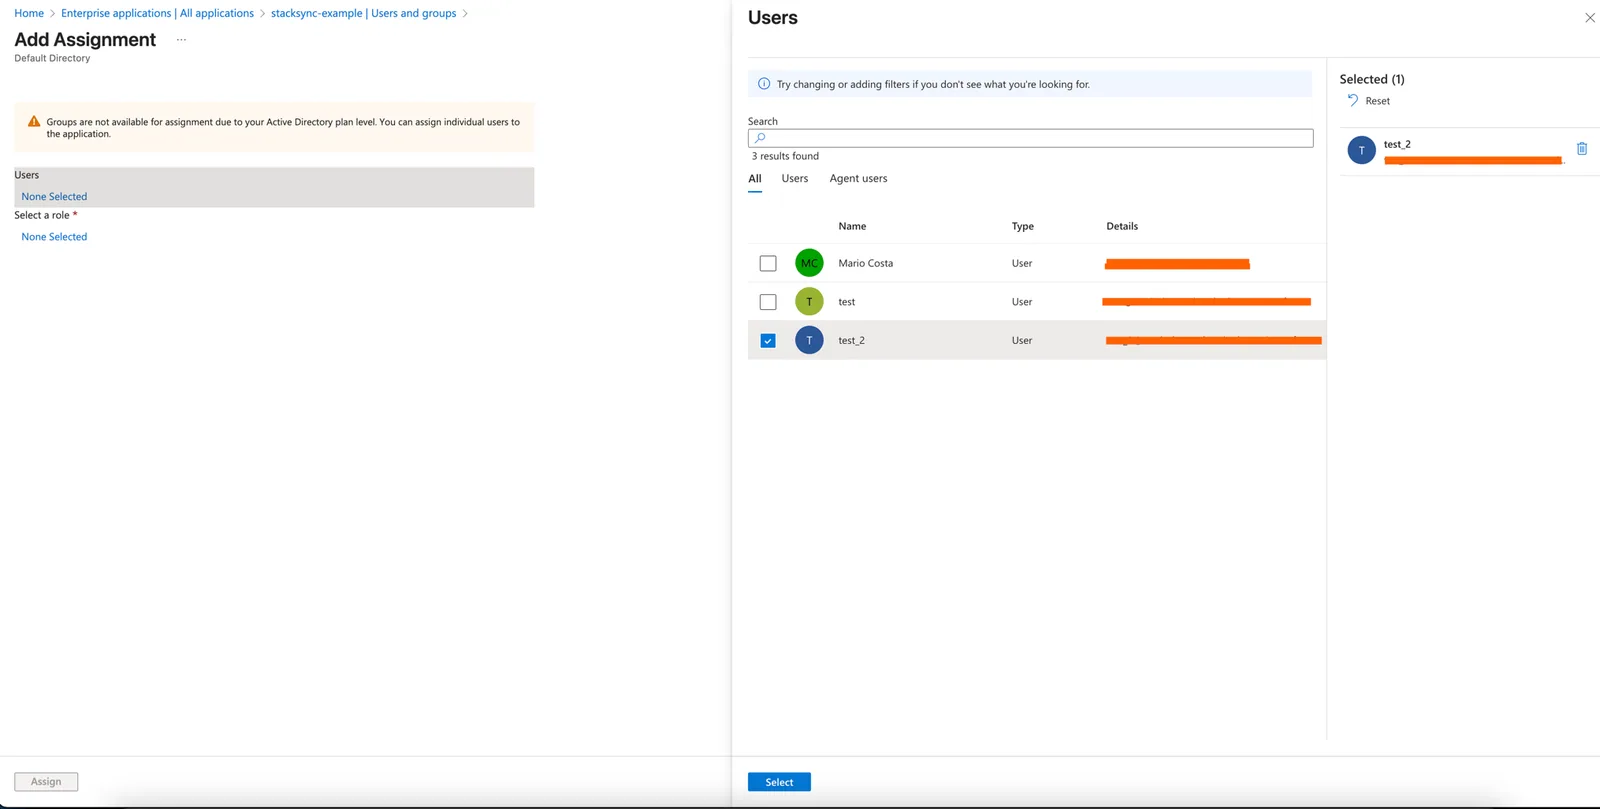Click the Select button
Image resolution: width=1600 pixels, height=809 pixels.
[x=779, y=782]
